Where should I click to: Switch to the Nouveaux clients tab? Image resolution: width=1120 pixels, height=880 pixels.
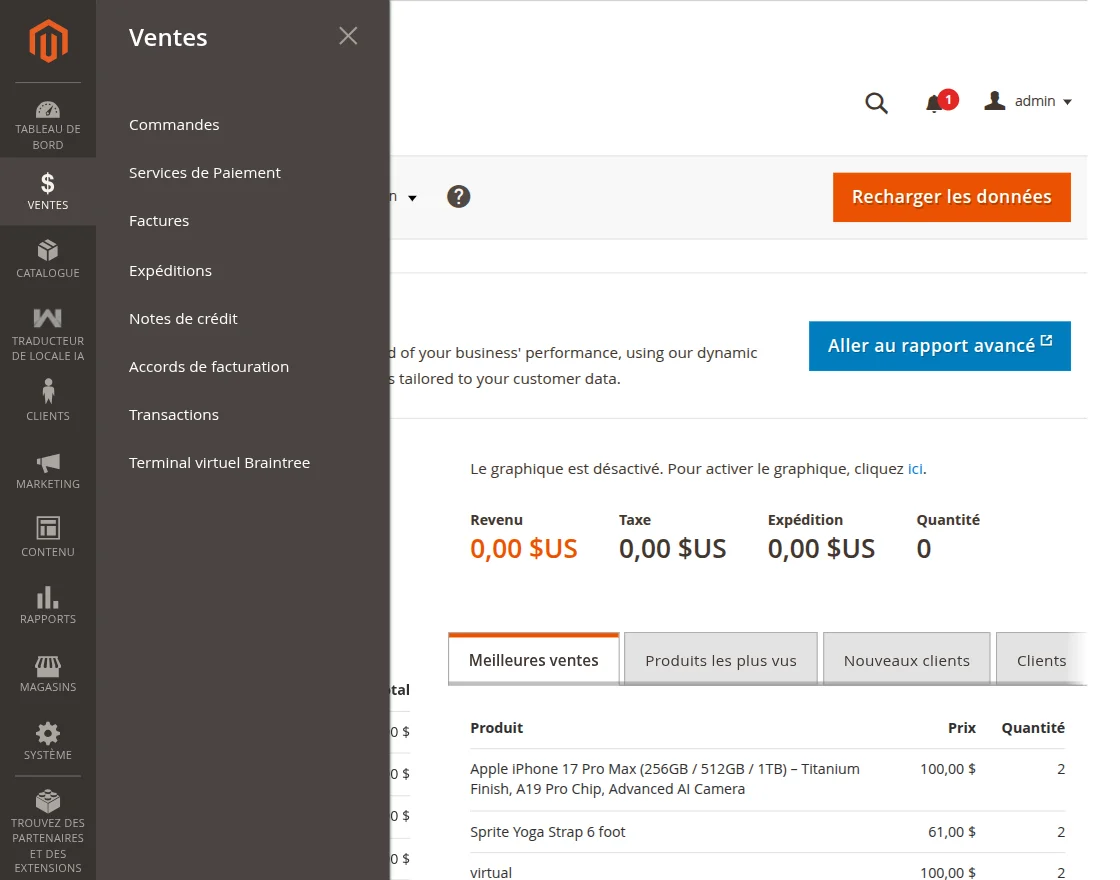tap(906, 660)
